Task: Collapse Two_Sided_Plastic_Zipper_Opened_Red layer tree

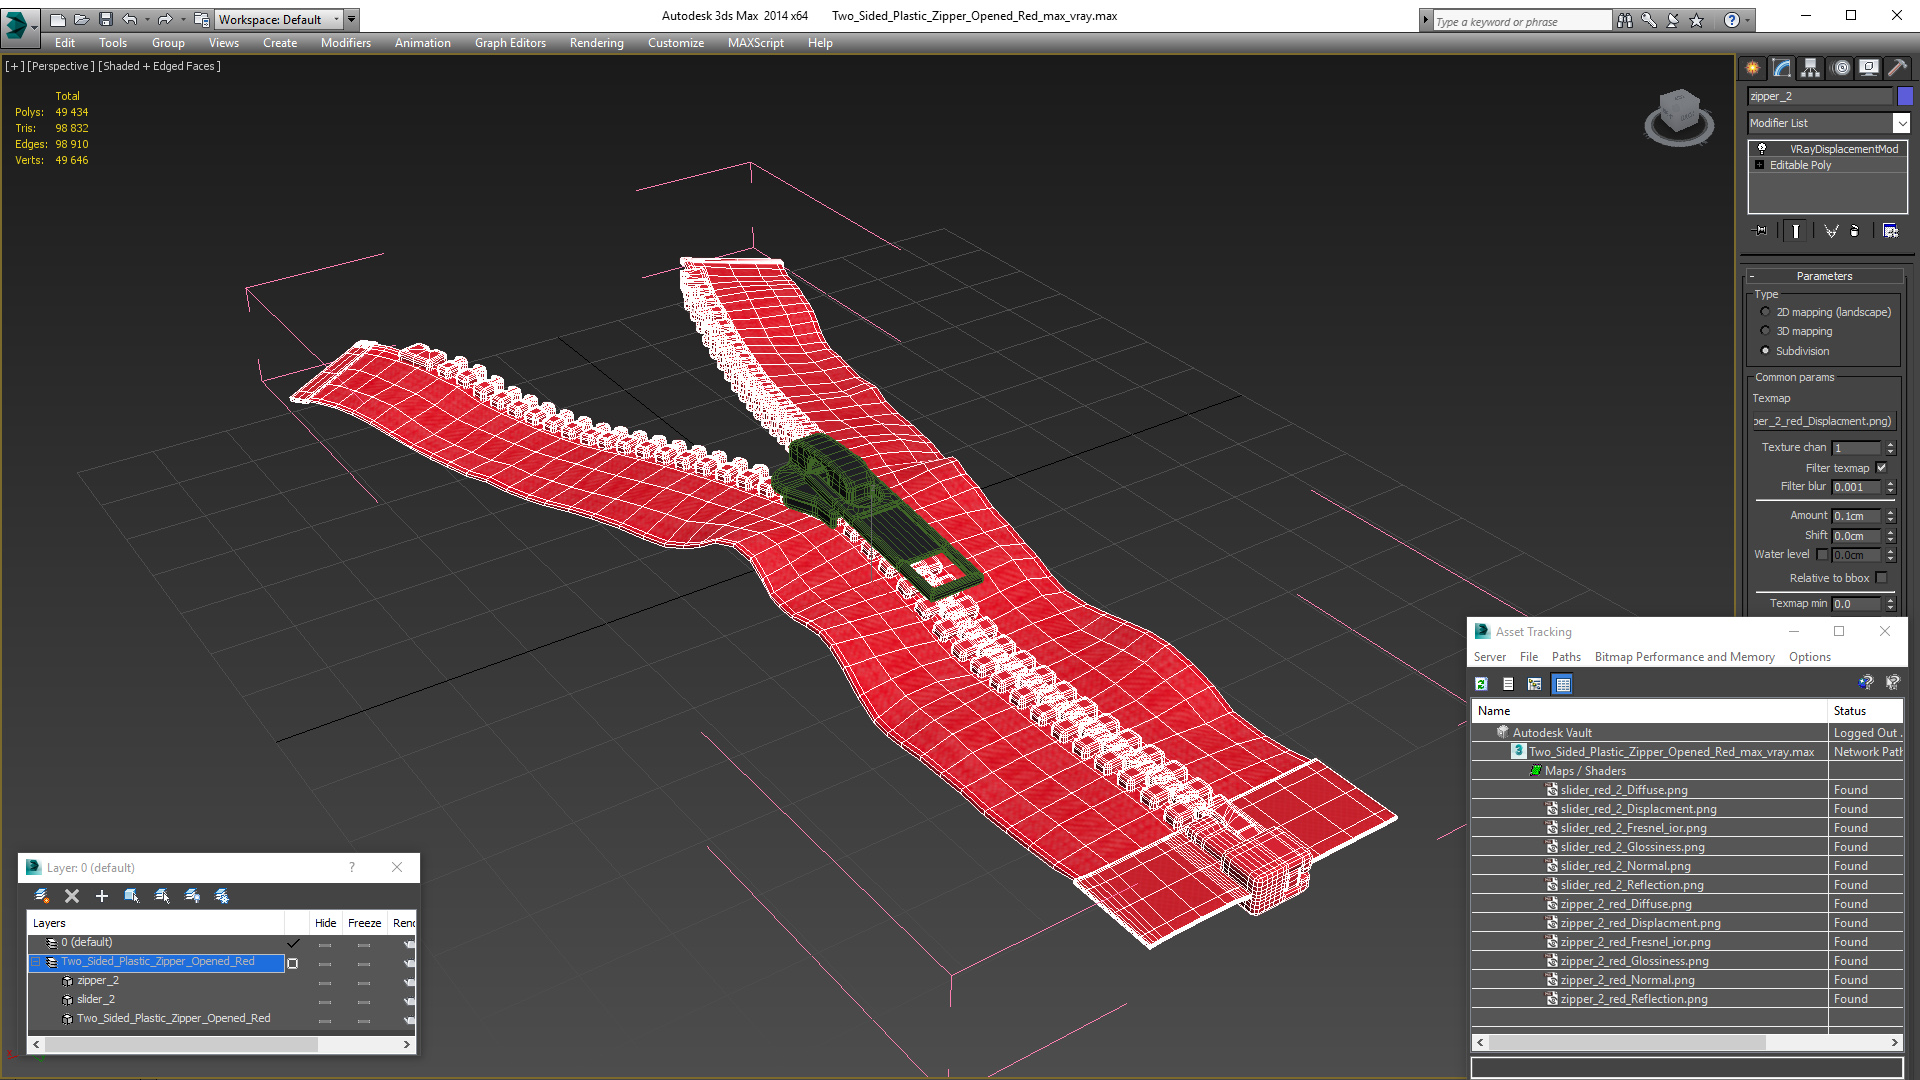Action: tap(36, 962)
